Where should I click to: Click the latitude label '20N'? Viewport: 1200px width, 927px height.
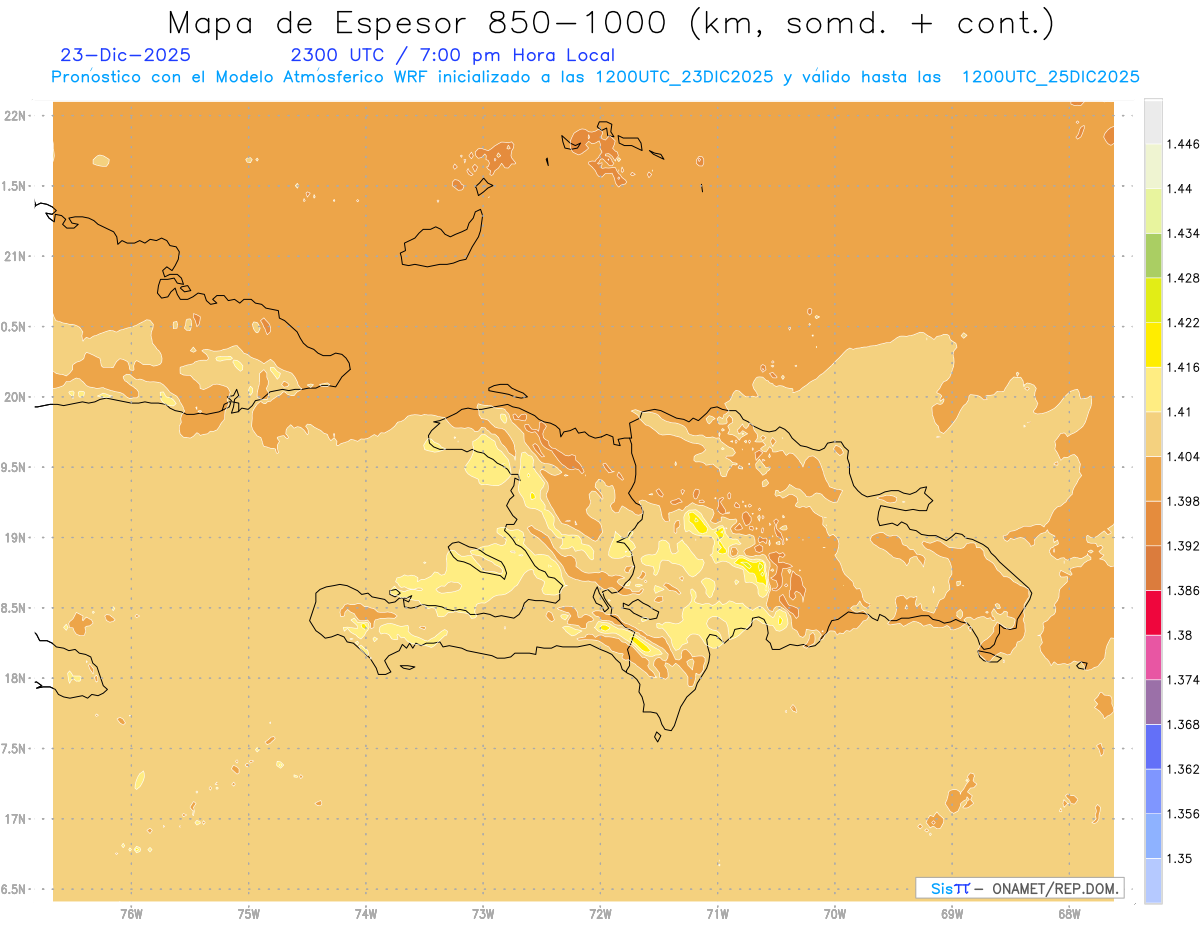15,397
